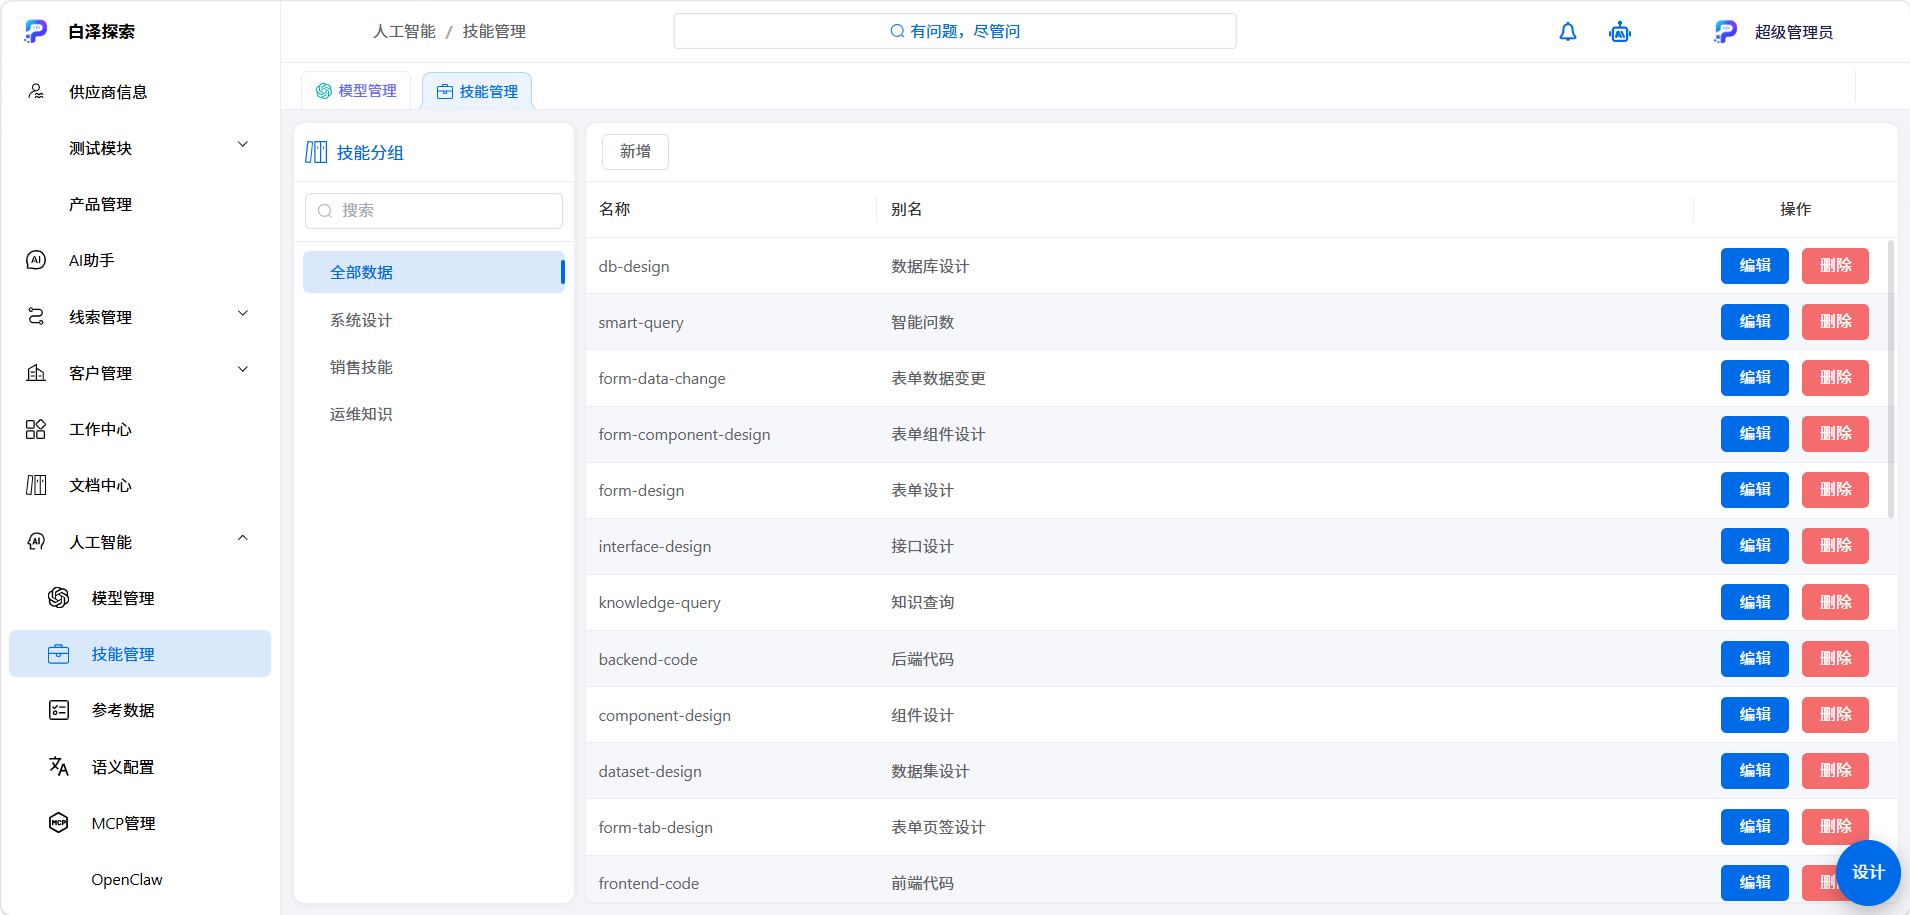Focus the 技能分组 搜索 input

434,211
